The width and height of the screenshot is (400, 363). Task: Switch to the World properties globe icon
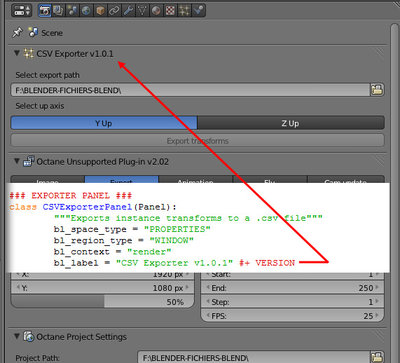(x=86, y=11)
